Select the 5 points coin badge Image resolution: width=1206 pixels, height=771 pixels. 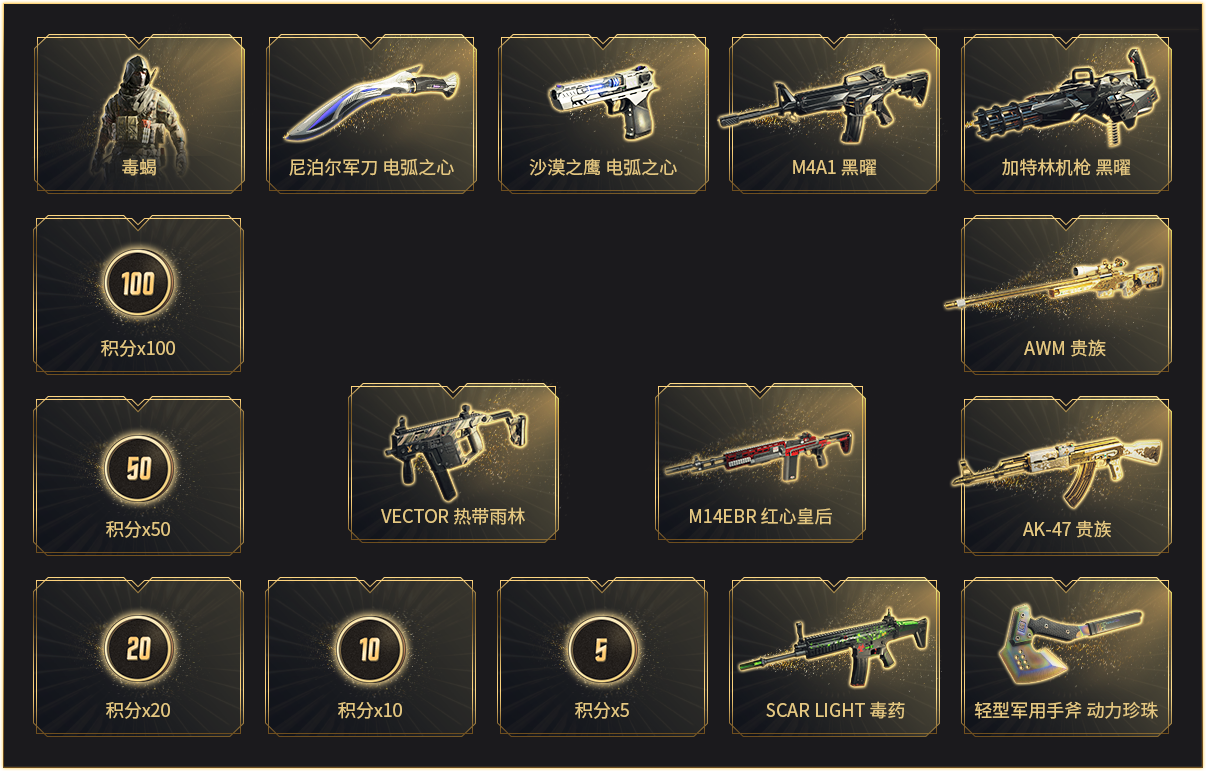(602, 649)
